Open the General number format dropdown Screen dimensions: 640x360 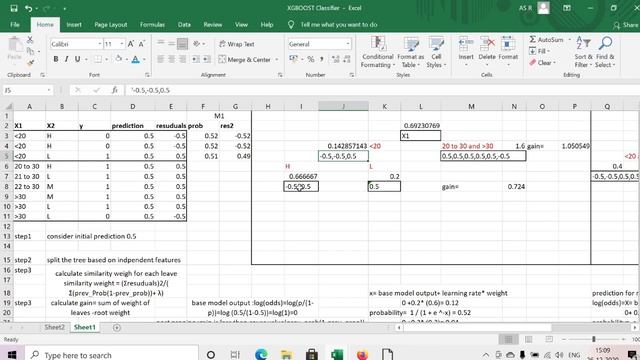pos(348,44)
